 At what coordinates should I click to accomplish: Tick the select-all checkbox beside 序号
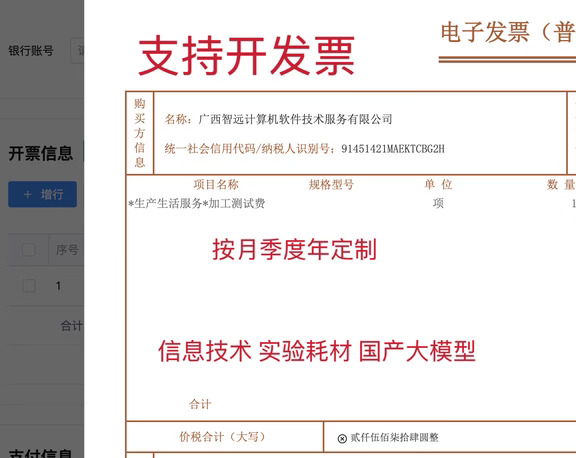(x=29, y=250)
